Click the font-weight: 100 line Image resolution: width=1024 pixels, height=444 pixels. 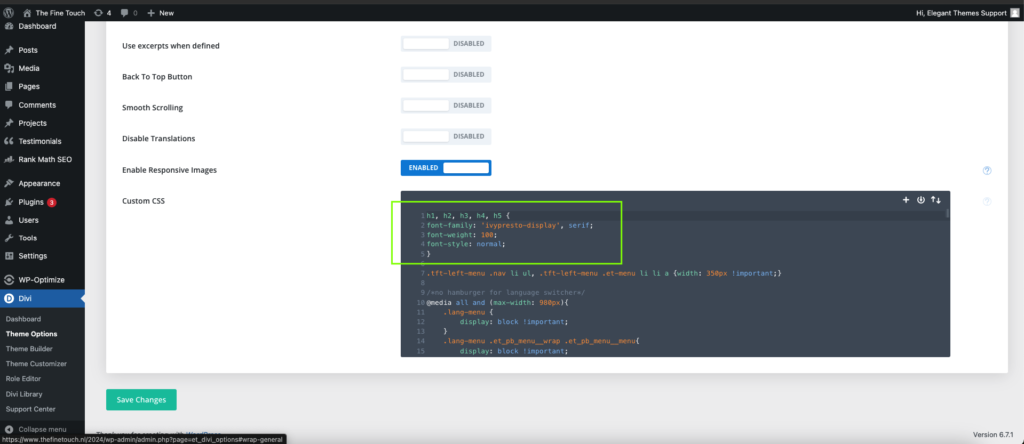click(x=461, y=234)
